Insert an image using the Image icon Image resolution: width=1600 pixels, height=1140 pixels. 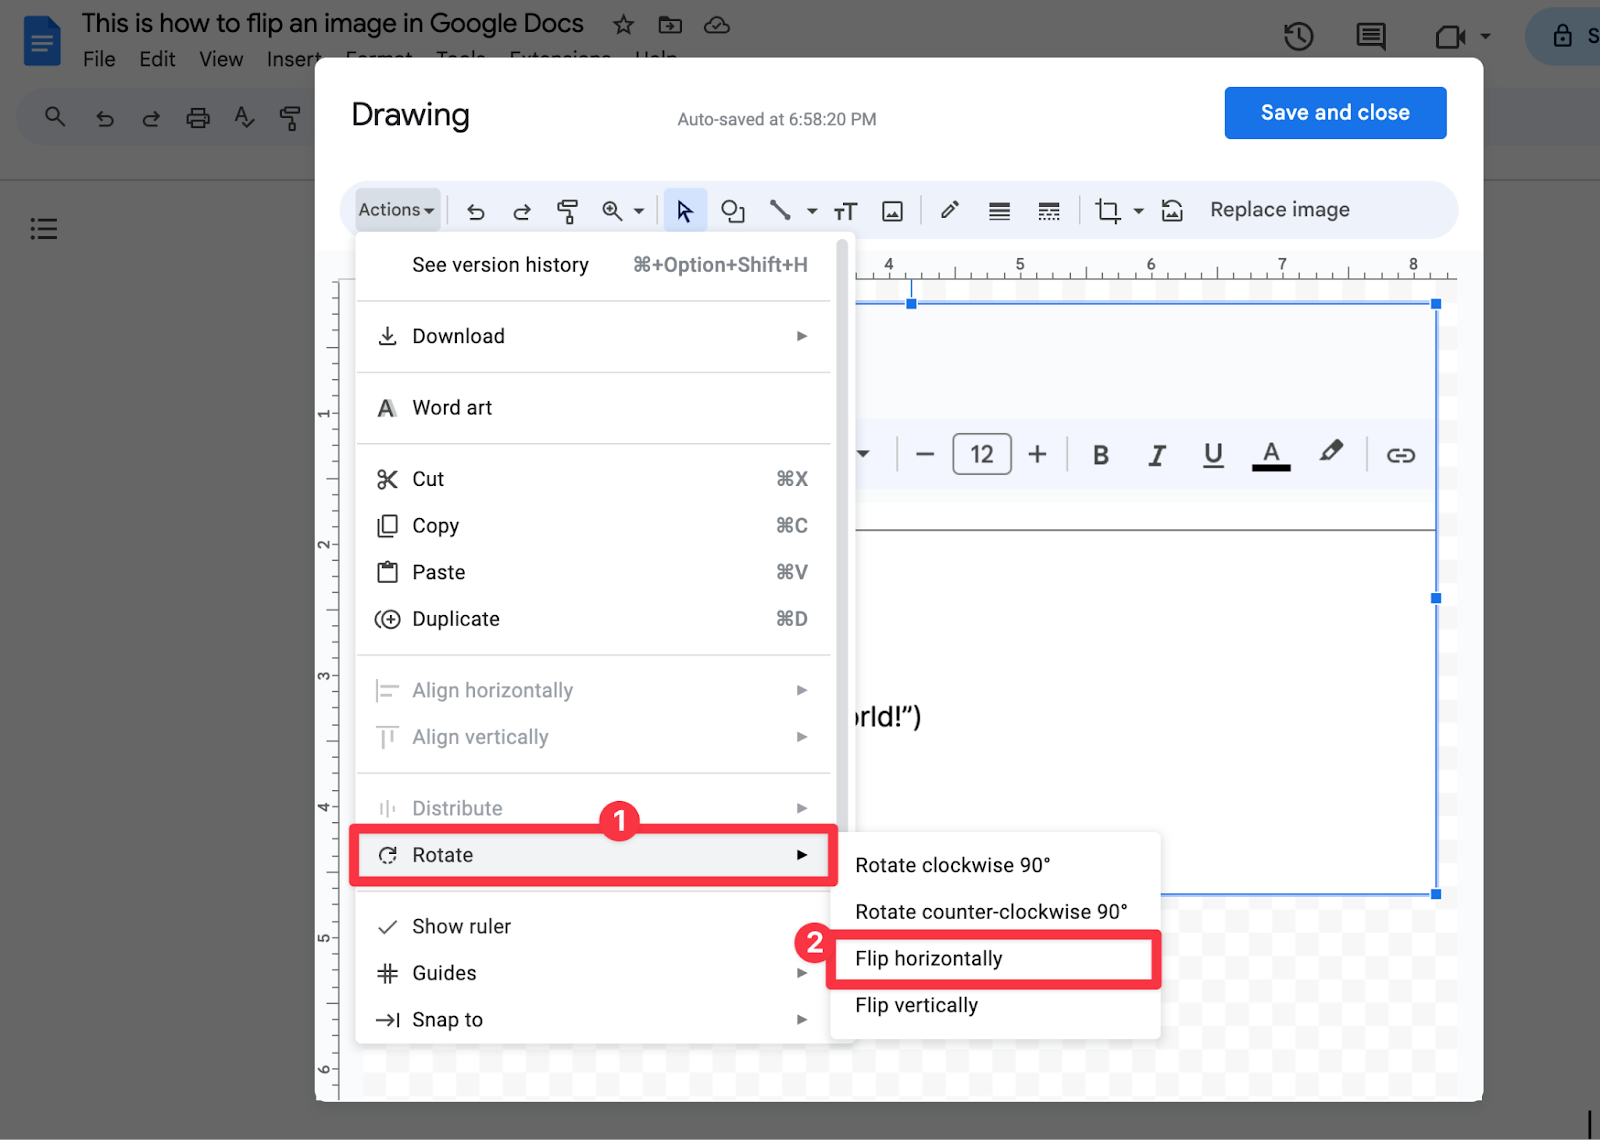(892, 211)
